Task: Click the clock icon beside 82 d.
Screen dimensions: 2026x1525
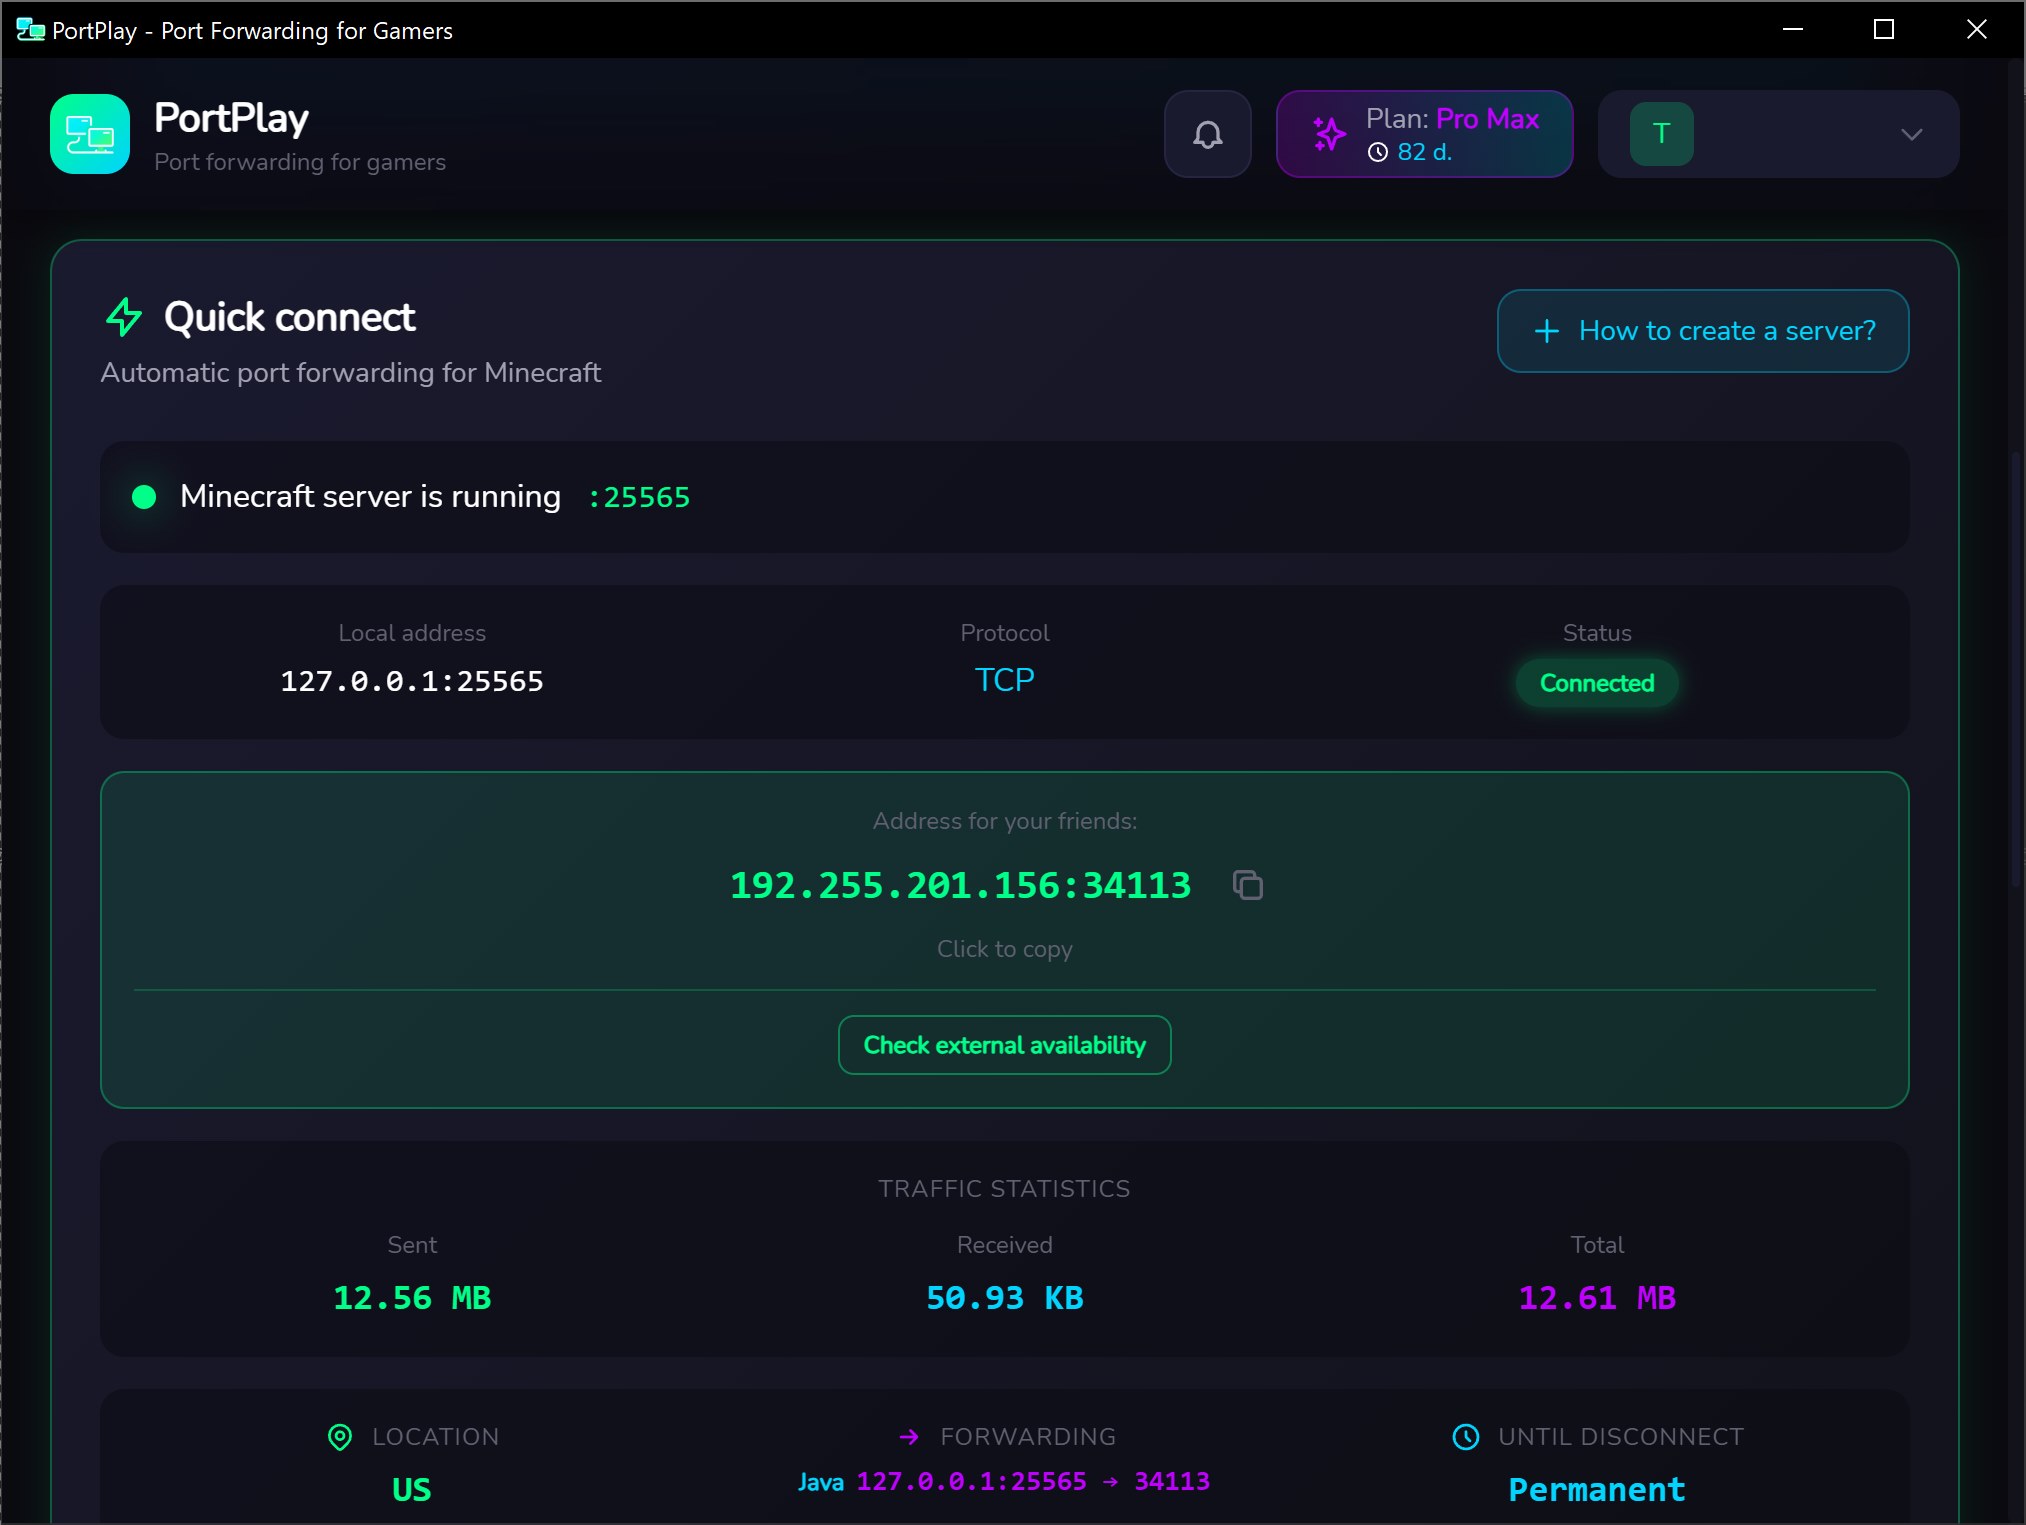Action: 1378,152
